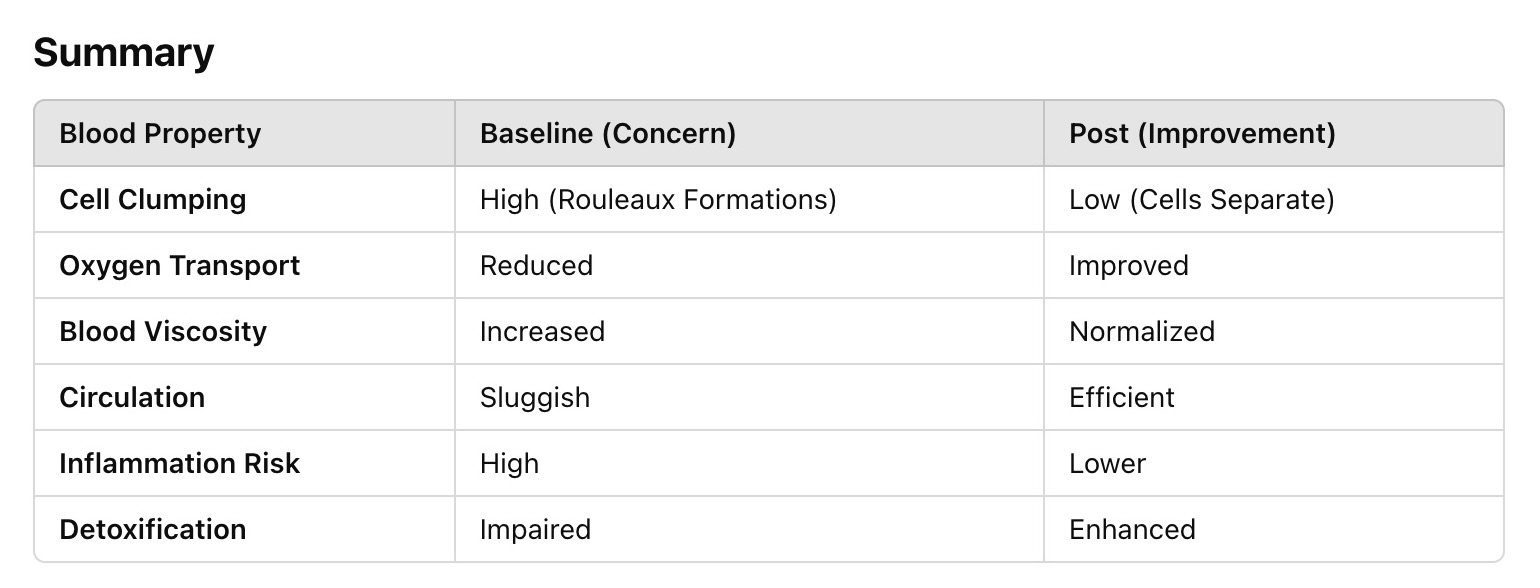Select the Improved cell for Oxygen Transport
Viewport: 1540px width, 588px height.
1129,266
